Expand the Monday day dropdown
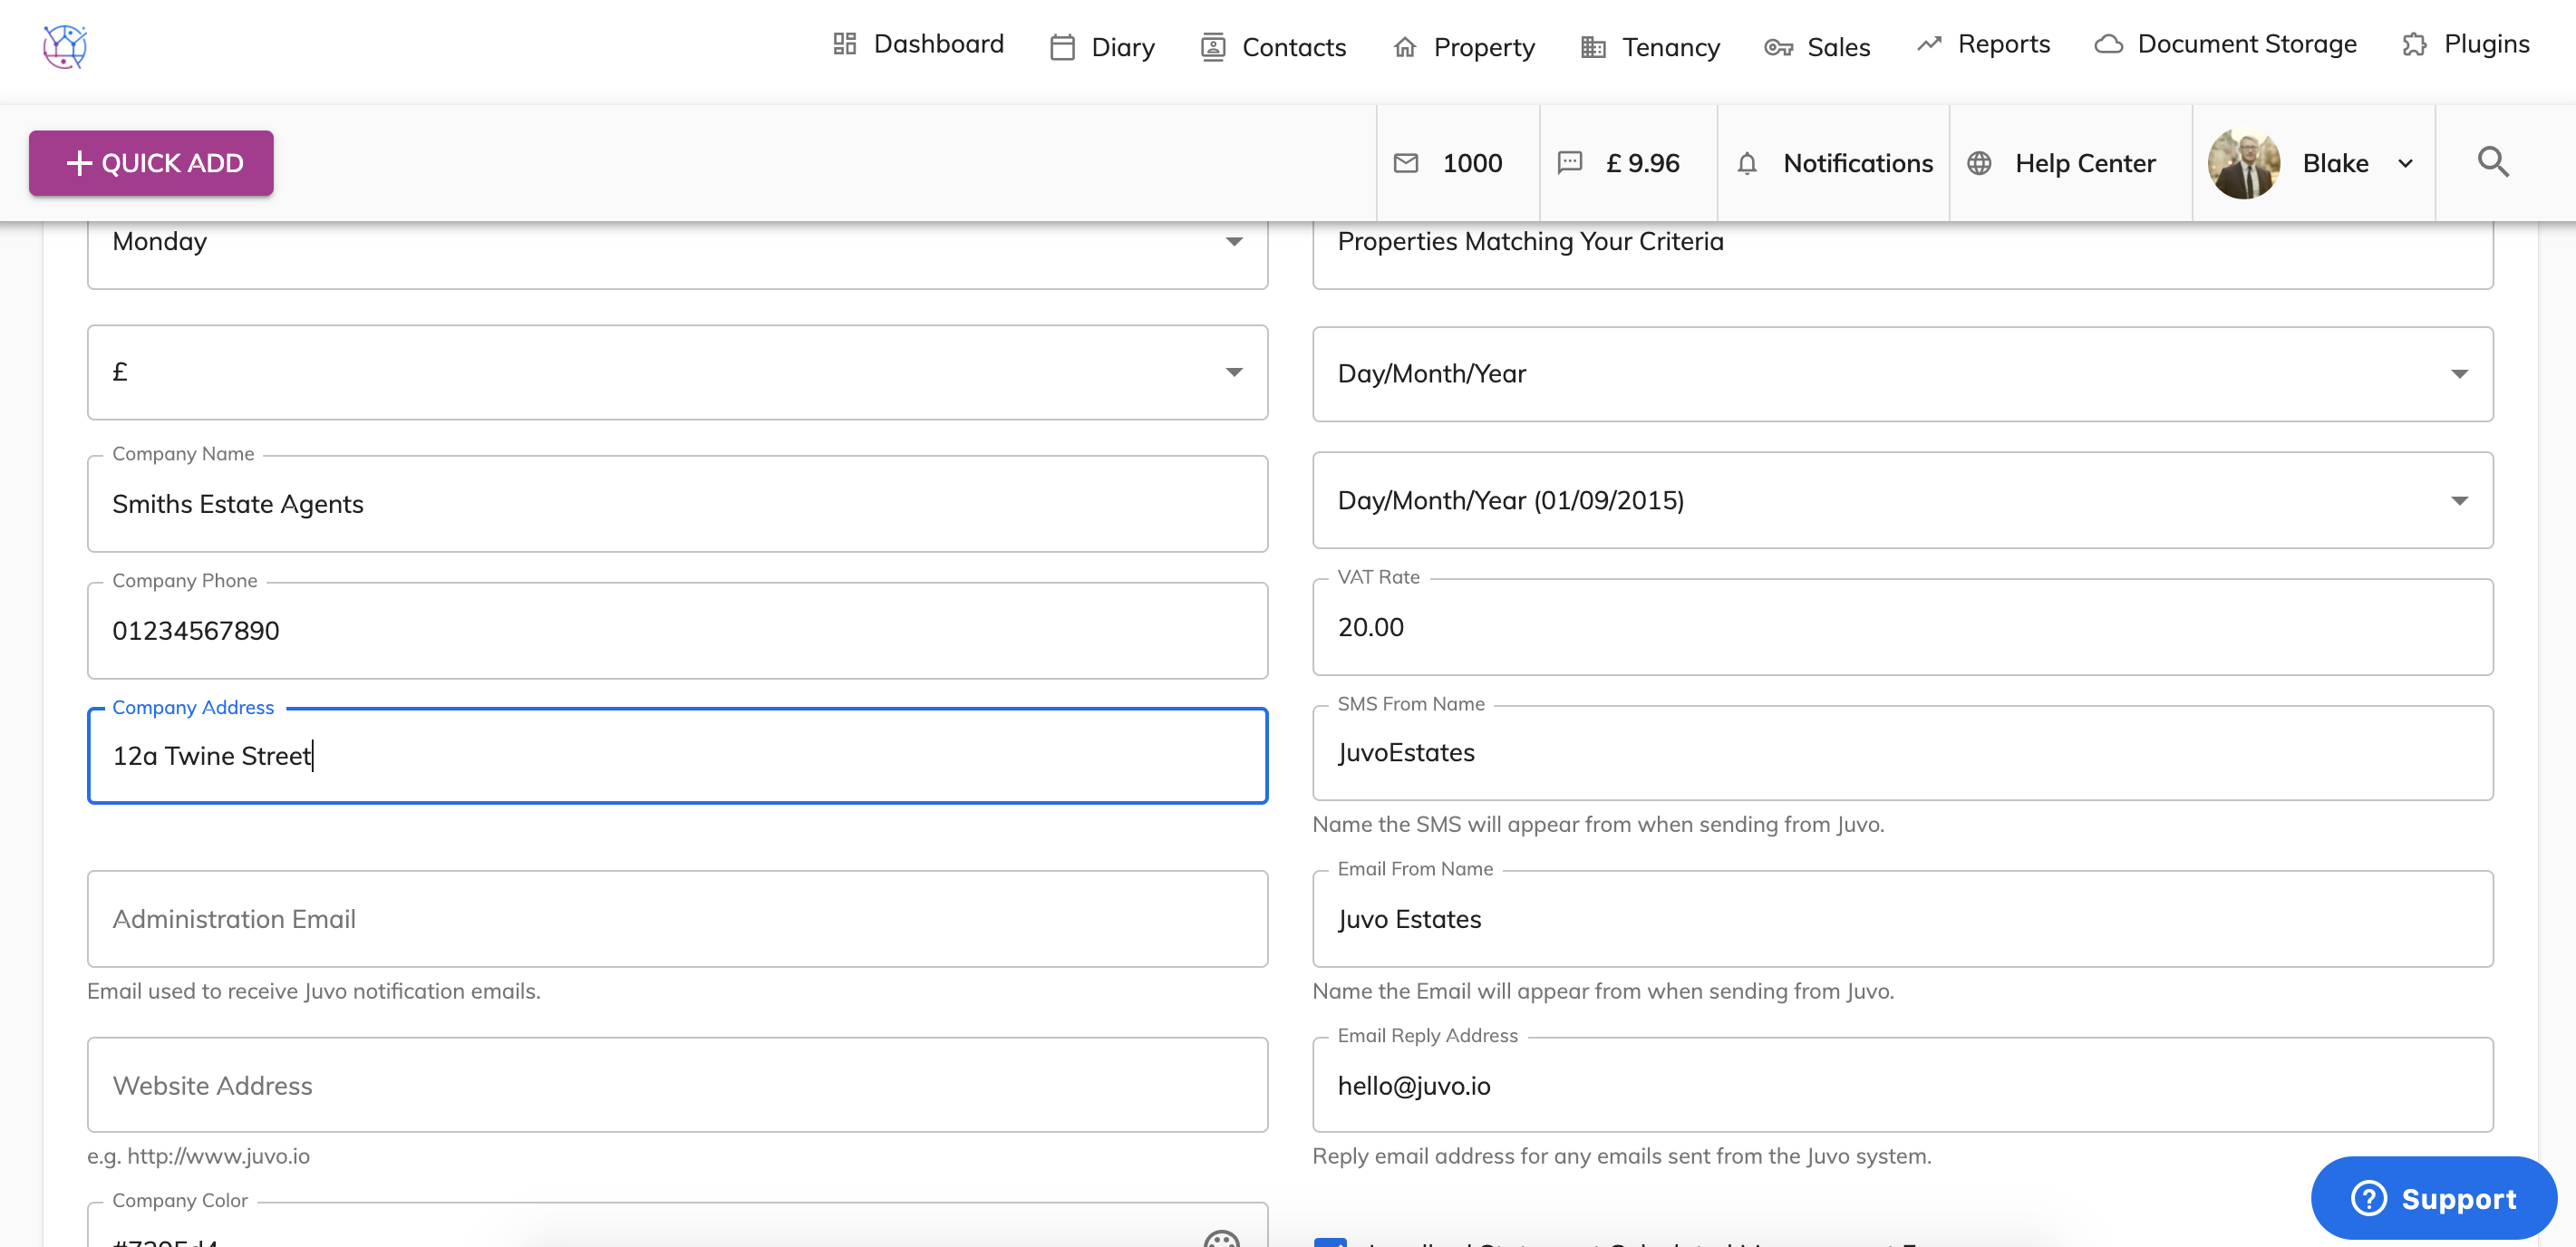2576x1247 pixels. [x=1234, y=242]
